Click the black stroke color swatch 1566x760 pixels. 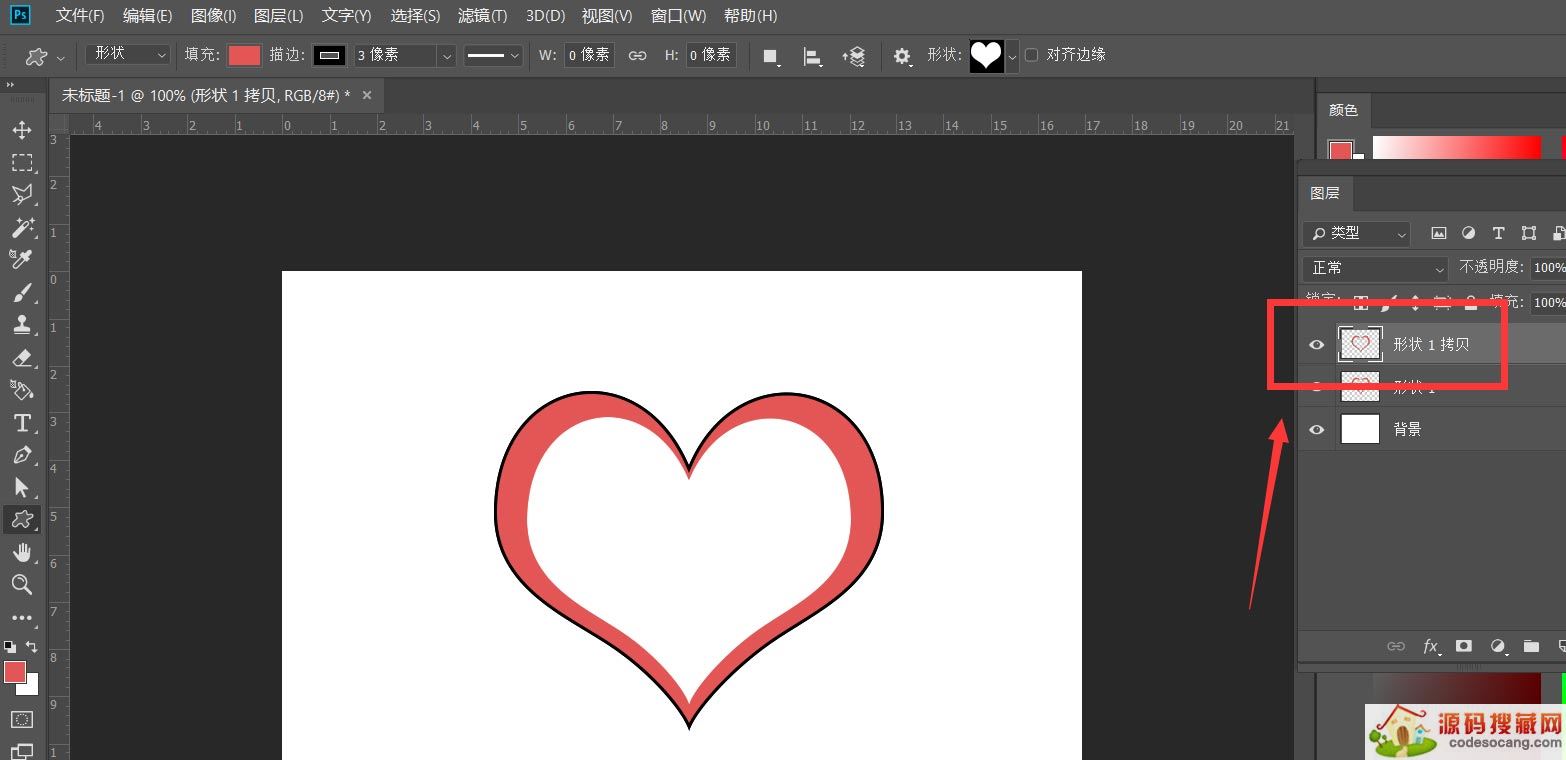pyautogui.click(x=330, y=55)
